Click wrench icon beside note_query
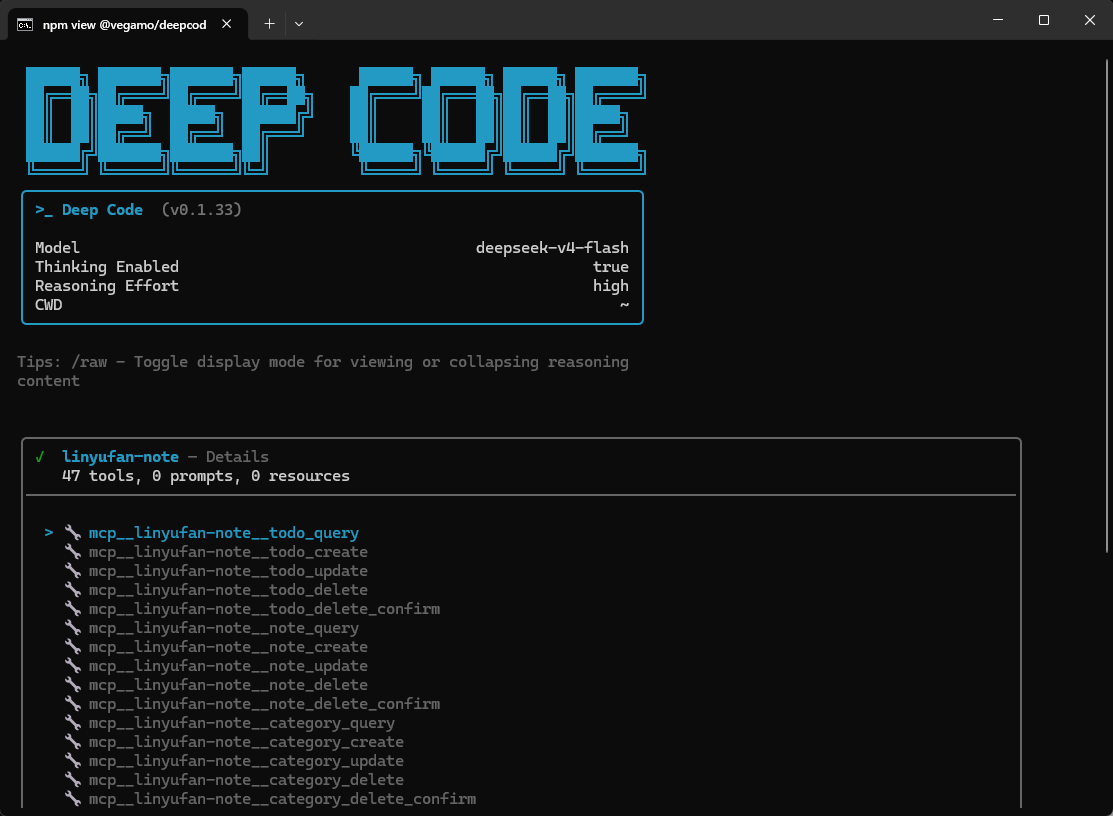This screenshot has height=816, width=1113. point(72,627)
